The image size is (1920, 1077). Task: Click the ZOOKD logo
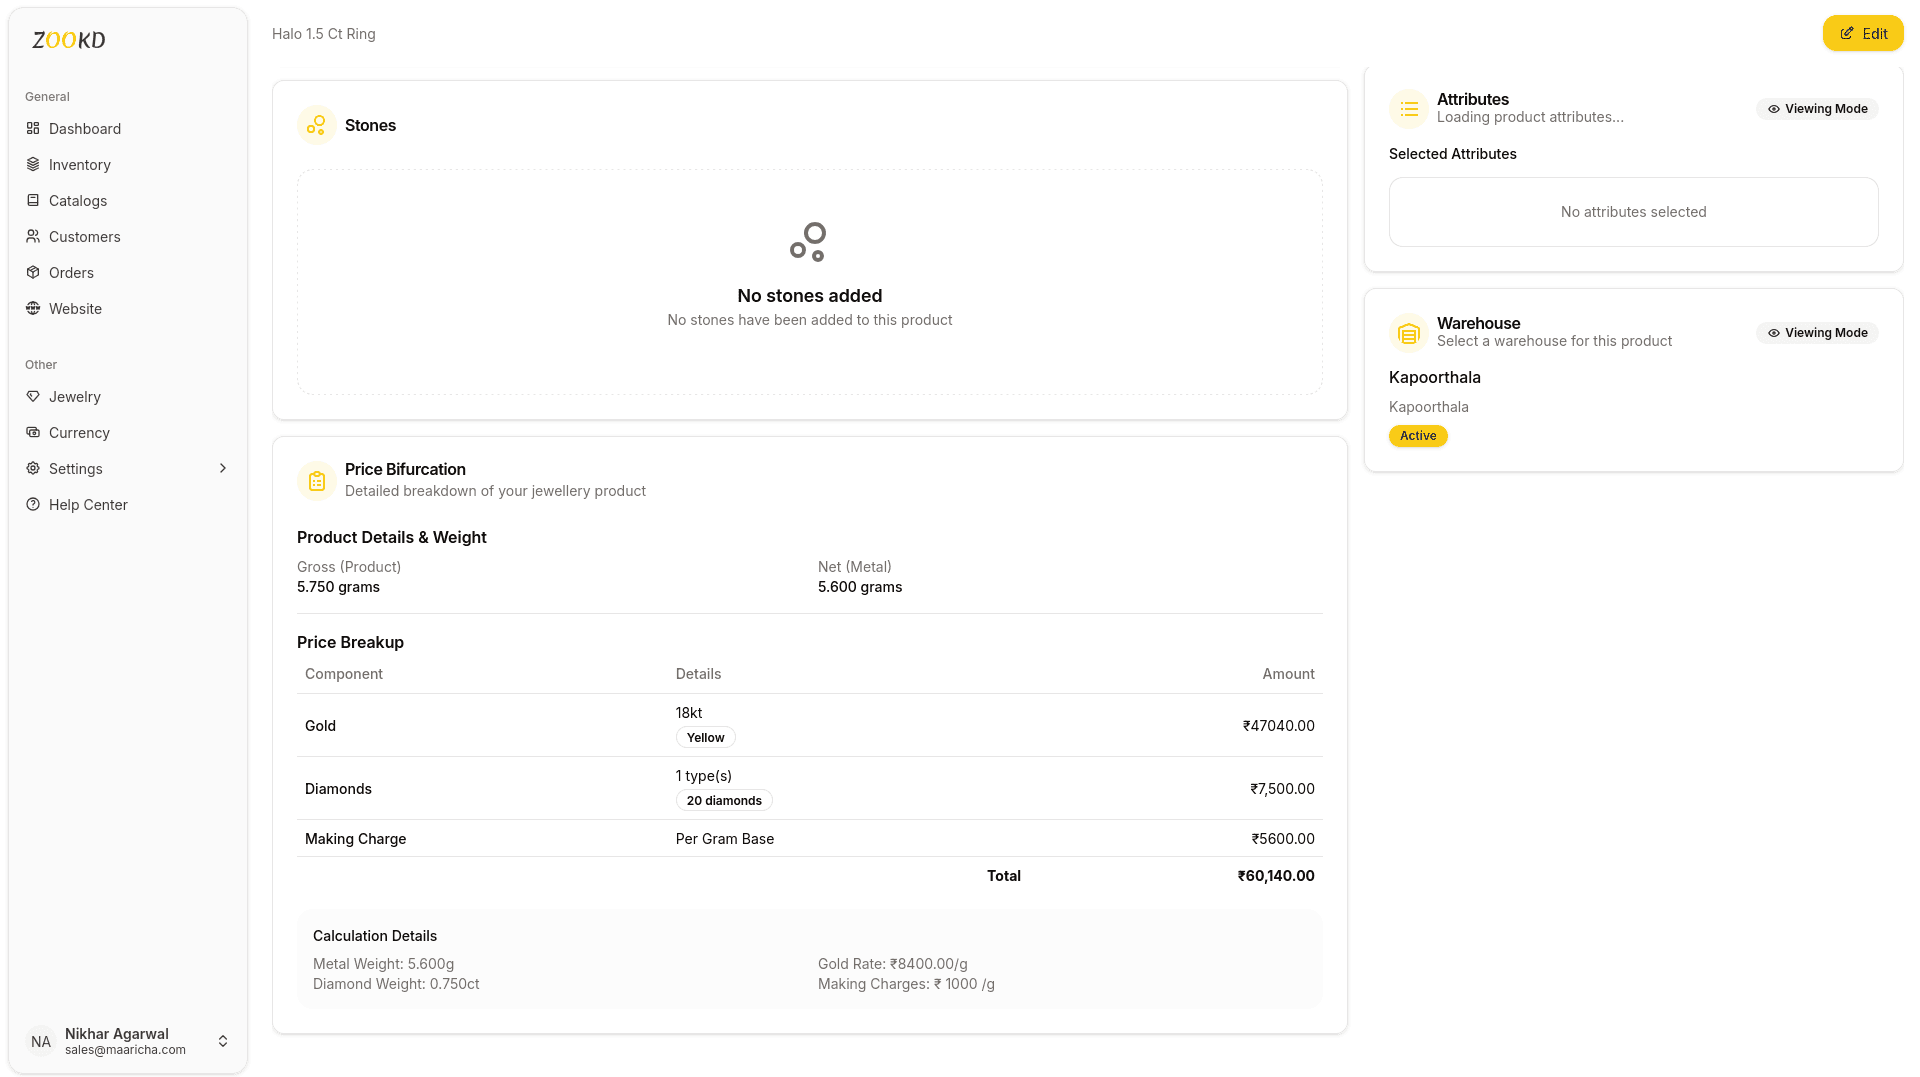(67, 40)
